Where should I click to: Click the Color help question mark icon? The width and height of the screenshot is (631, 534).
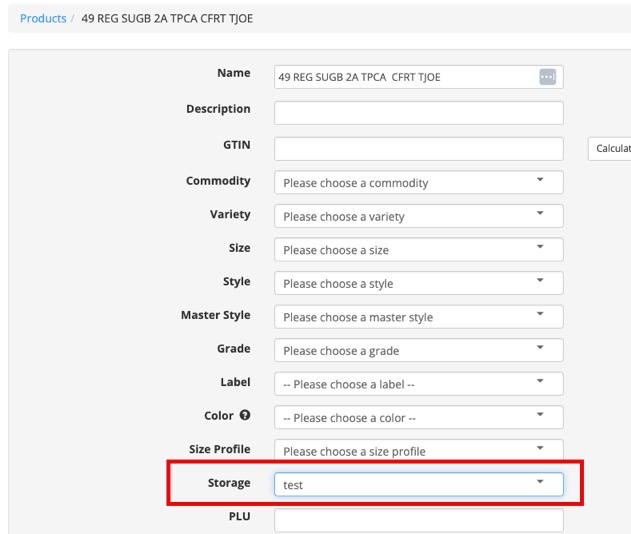pyautogui.click(x=245, y=415)
